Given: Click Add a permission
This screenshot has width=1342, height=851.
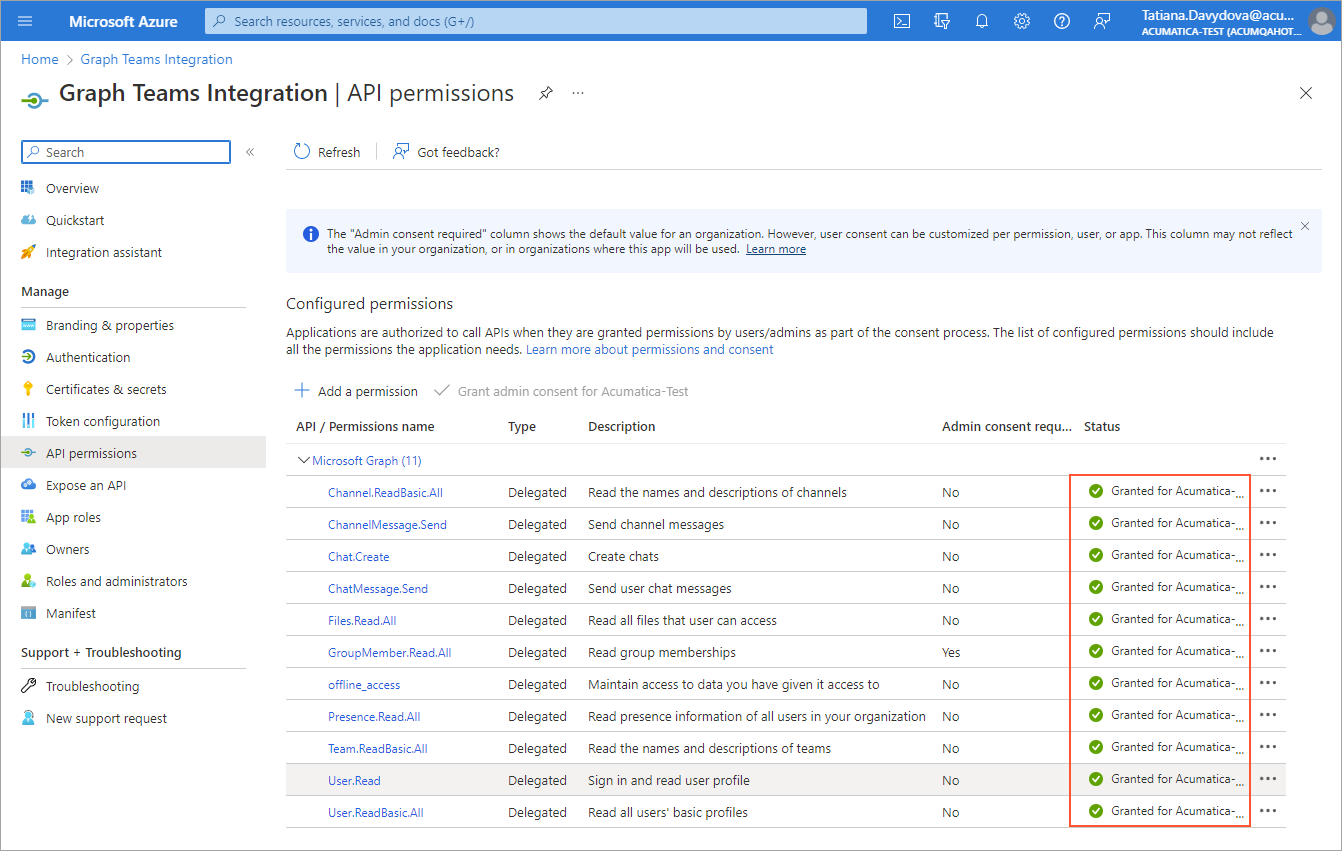Looking at the screenshot, I should pos(356,391).
